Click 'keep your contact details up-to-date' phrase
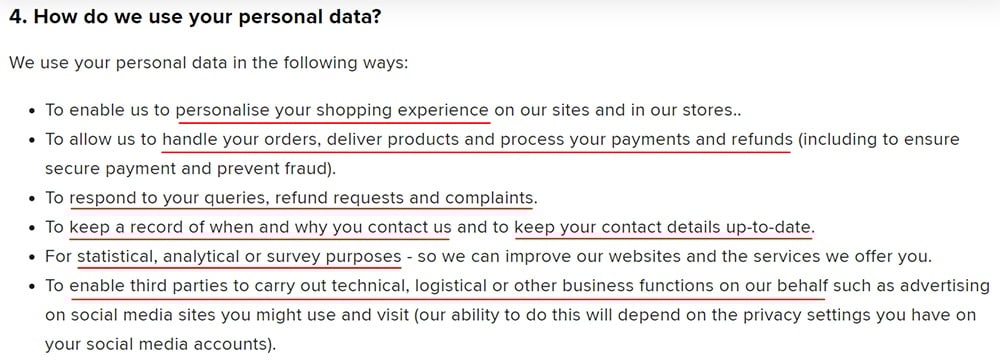The height and width of the screenshot is (361, 1000). coord(664,228)
